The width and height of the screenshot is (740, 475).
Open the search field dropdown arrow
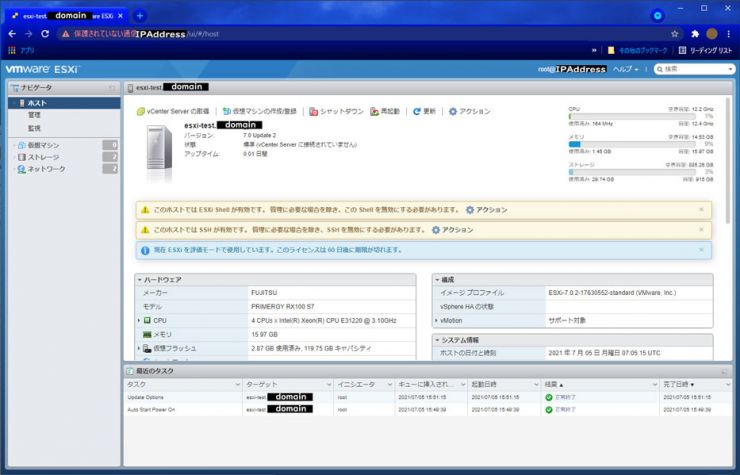click(x=731, y=69)
